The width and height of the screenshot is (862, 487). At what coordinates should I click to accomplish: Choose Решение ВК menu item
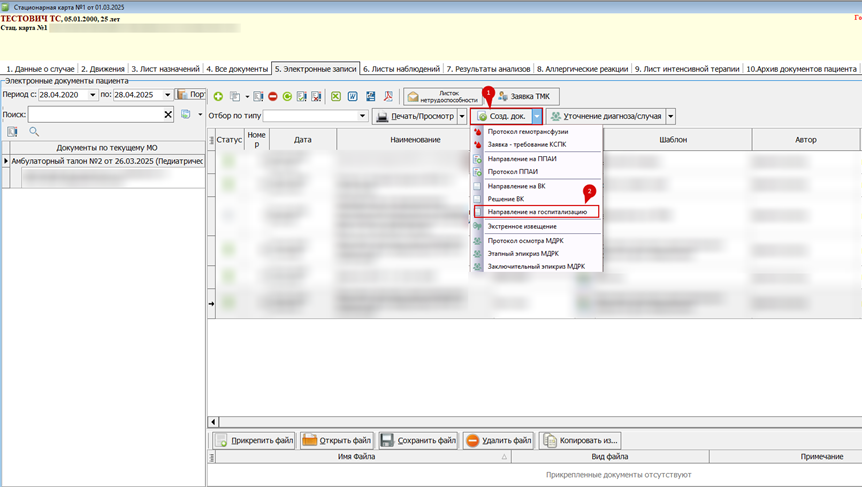537,199
